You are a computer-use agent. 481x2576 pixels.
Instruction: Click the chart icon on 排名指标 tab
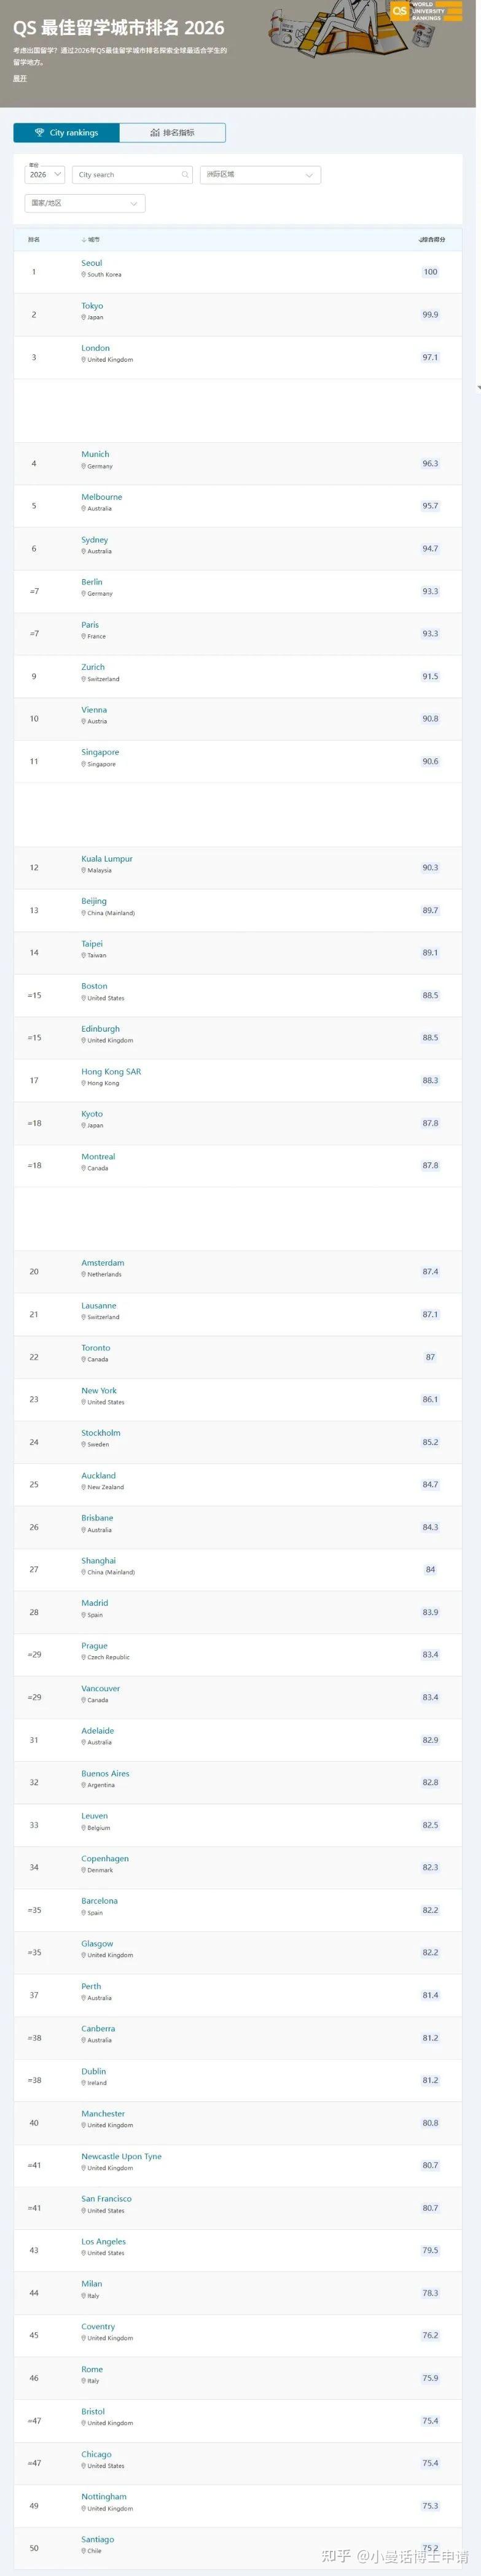pos(155,133)
